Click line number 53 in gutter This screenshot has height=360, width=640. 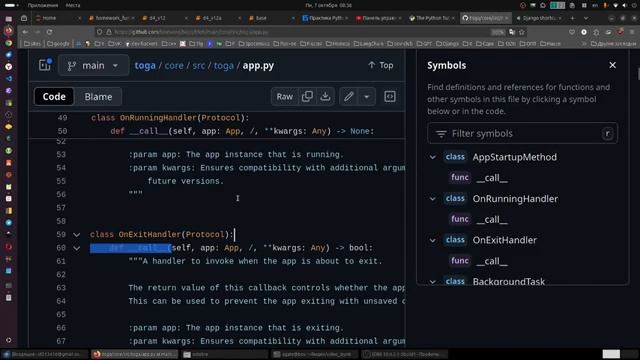[61, 155]
